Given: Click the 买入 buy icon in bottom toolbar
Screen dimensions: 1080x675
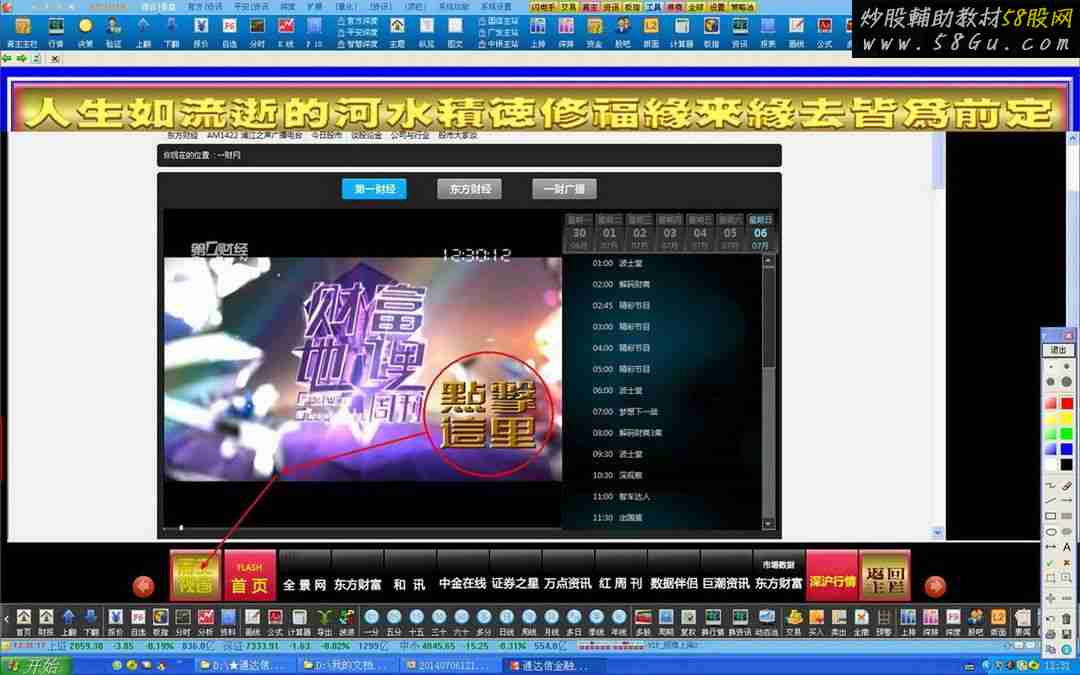Looking at the screenshot, I should [816, 621].
